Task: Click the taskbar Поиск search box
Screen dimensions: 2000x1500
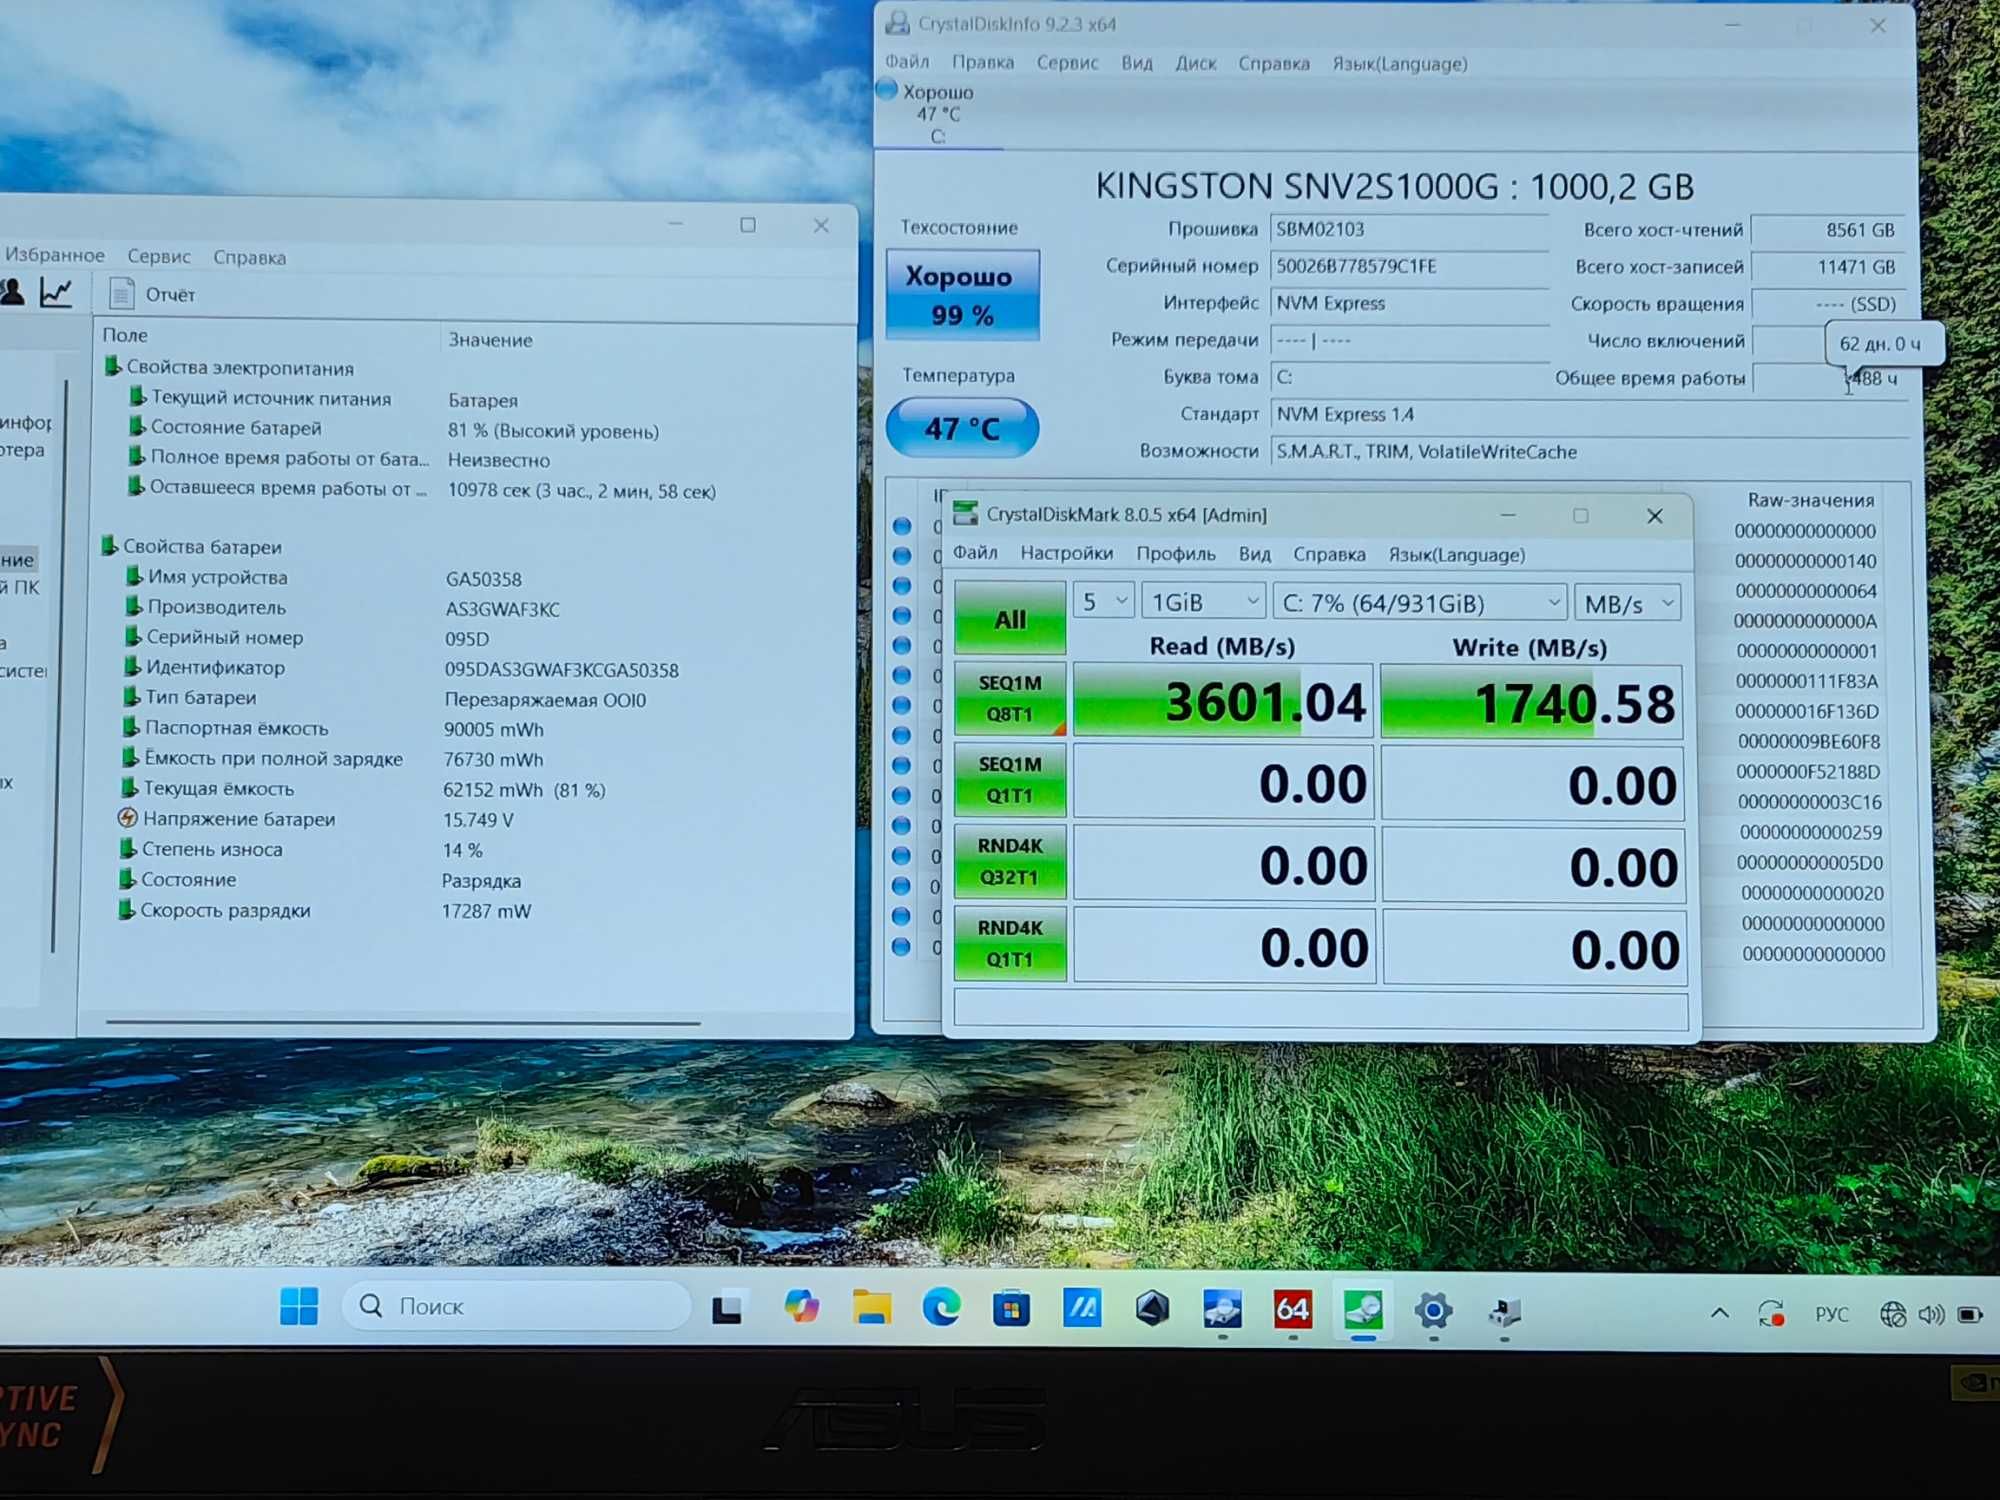Action: [516, 1305]
